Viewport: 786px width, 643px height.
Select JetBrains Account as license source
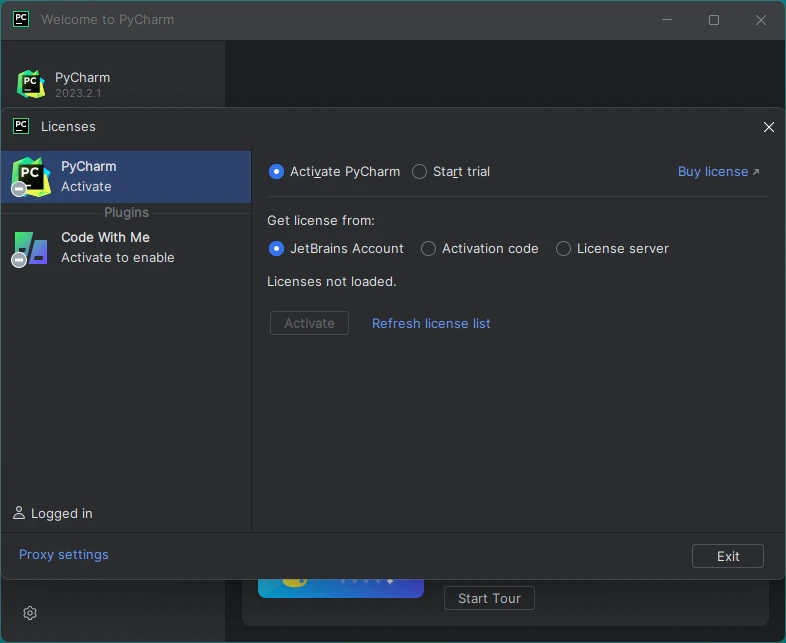tap(277, 249)
